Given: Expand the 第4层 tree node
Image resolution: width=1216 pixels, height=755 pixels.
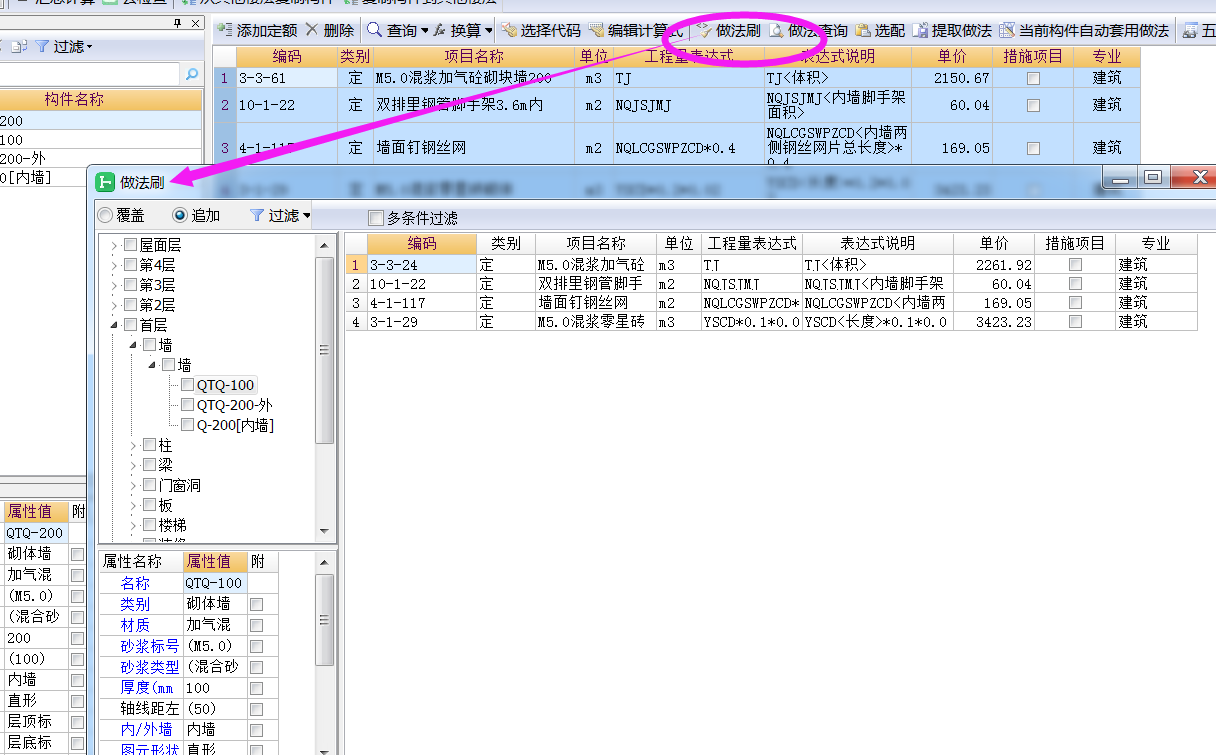Looking at the screenshot, I should click(x=115, y=265).
